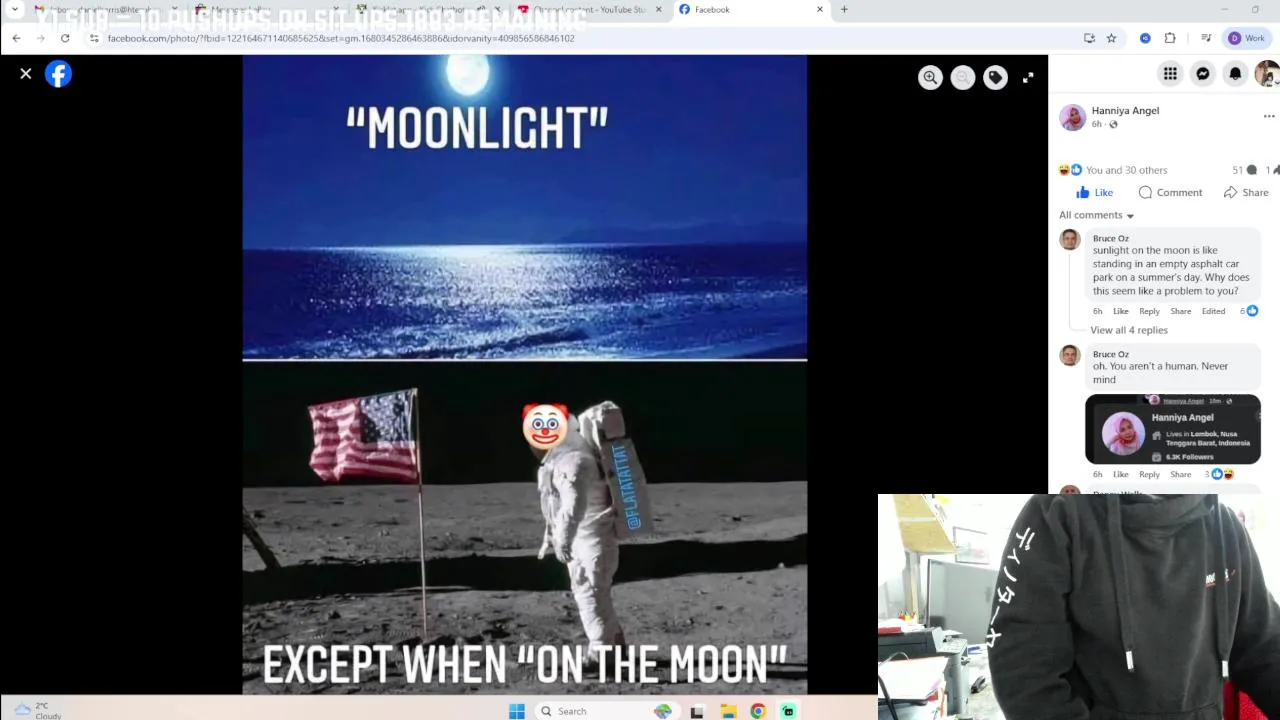
Task: Open the green app icon on taskbar
Action: point(788,711)
